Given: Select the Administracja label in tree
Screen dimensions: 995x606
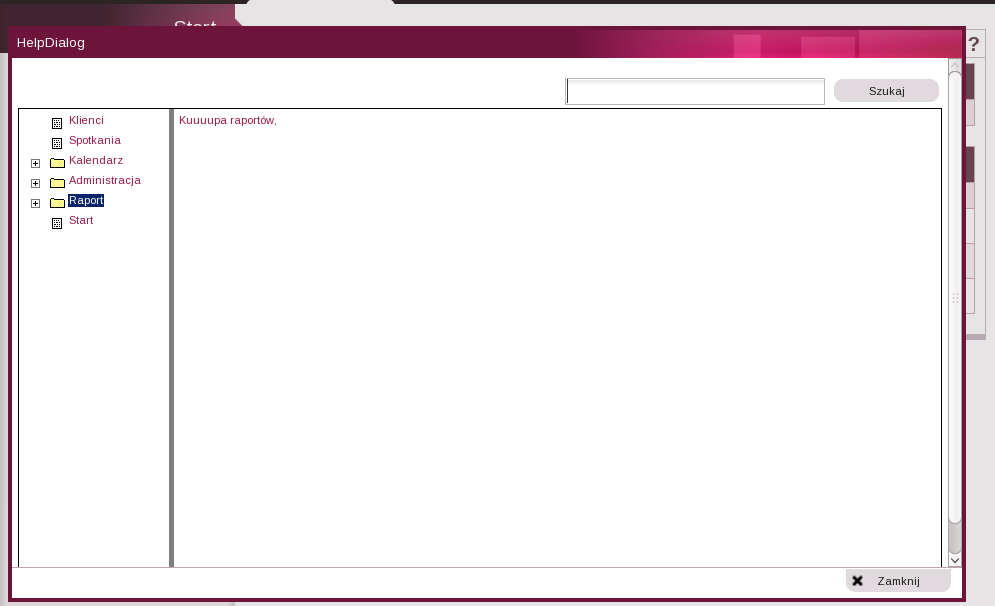Looking at the screenshot, I should (x=104, y=180).
